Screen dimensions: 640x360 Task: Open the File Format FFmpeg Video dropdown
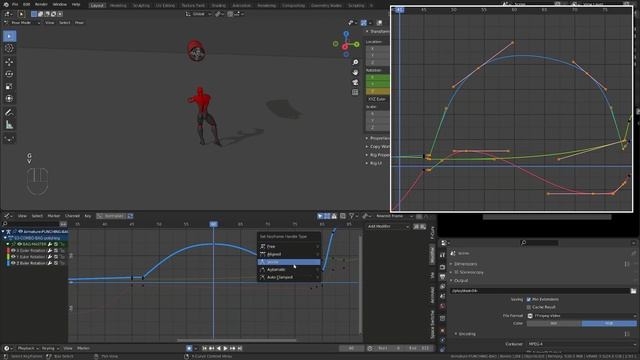pyautogui.click(x=582, y=316)
